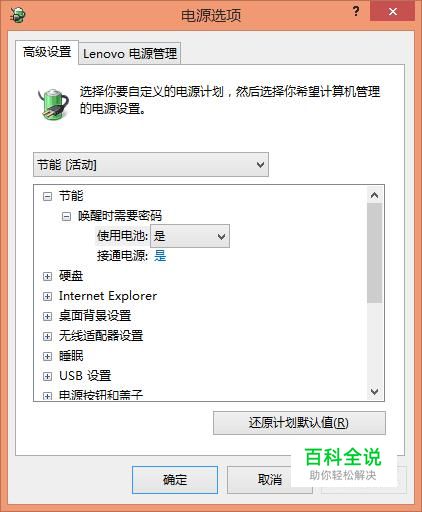Click the settings list scroll down arrow
Screen dimensions: 422x512
coord(374,391)
